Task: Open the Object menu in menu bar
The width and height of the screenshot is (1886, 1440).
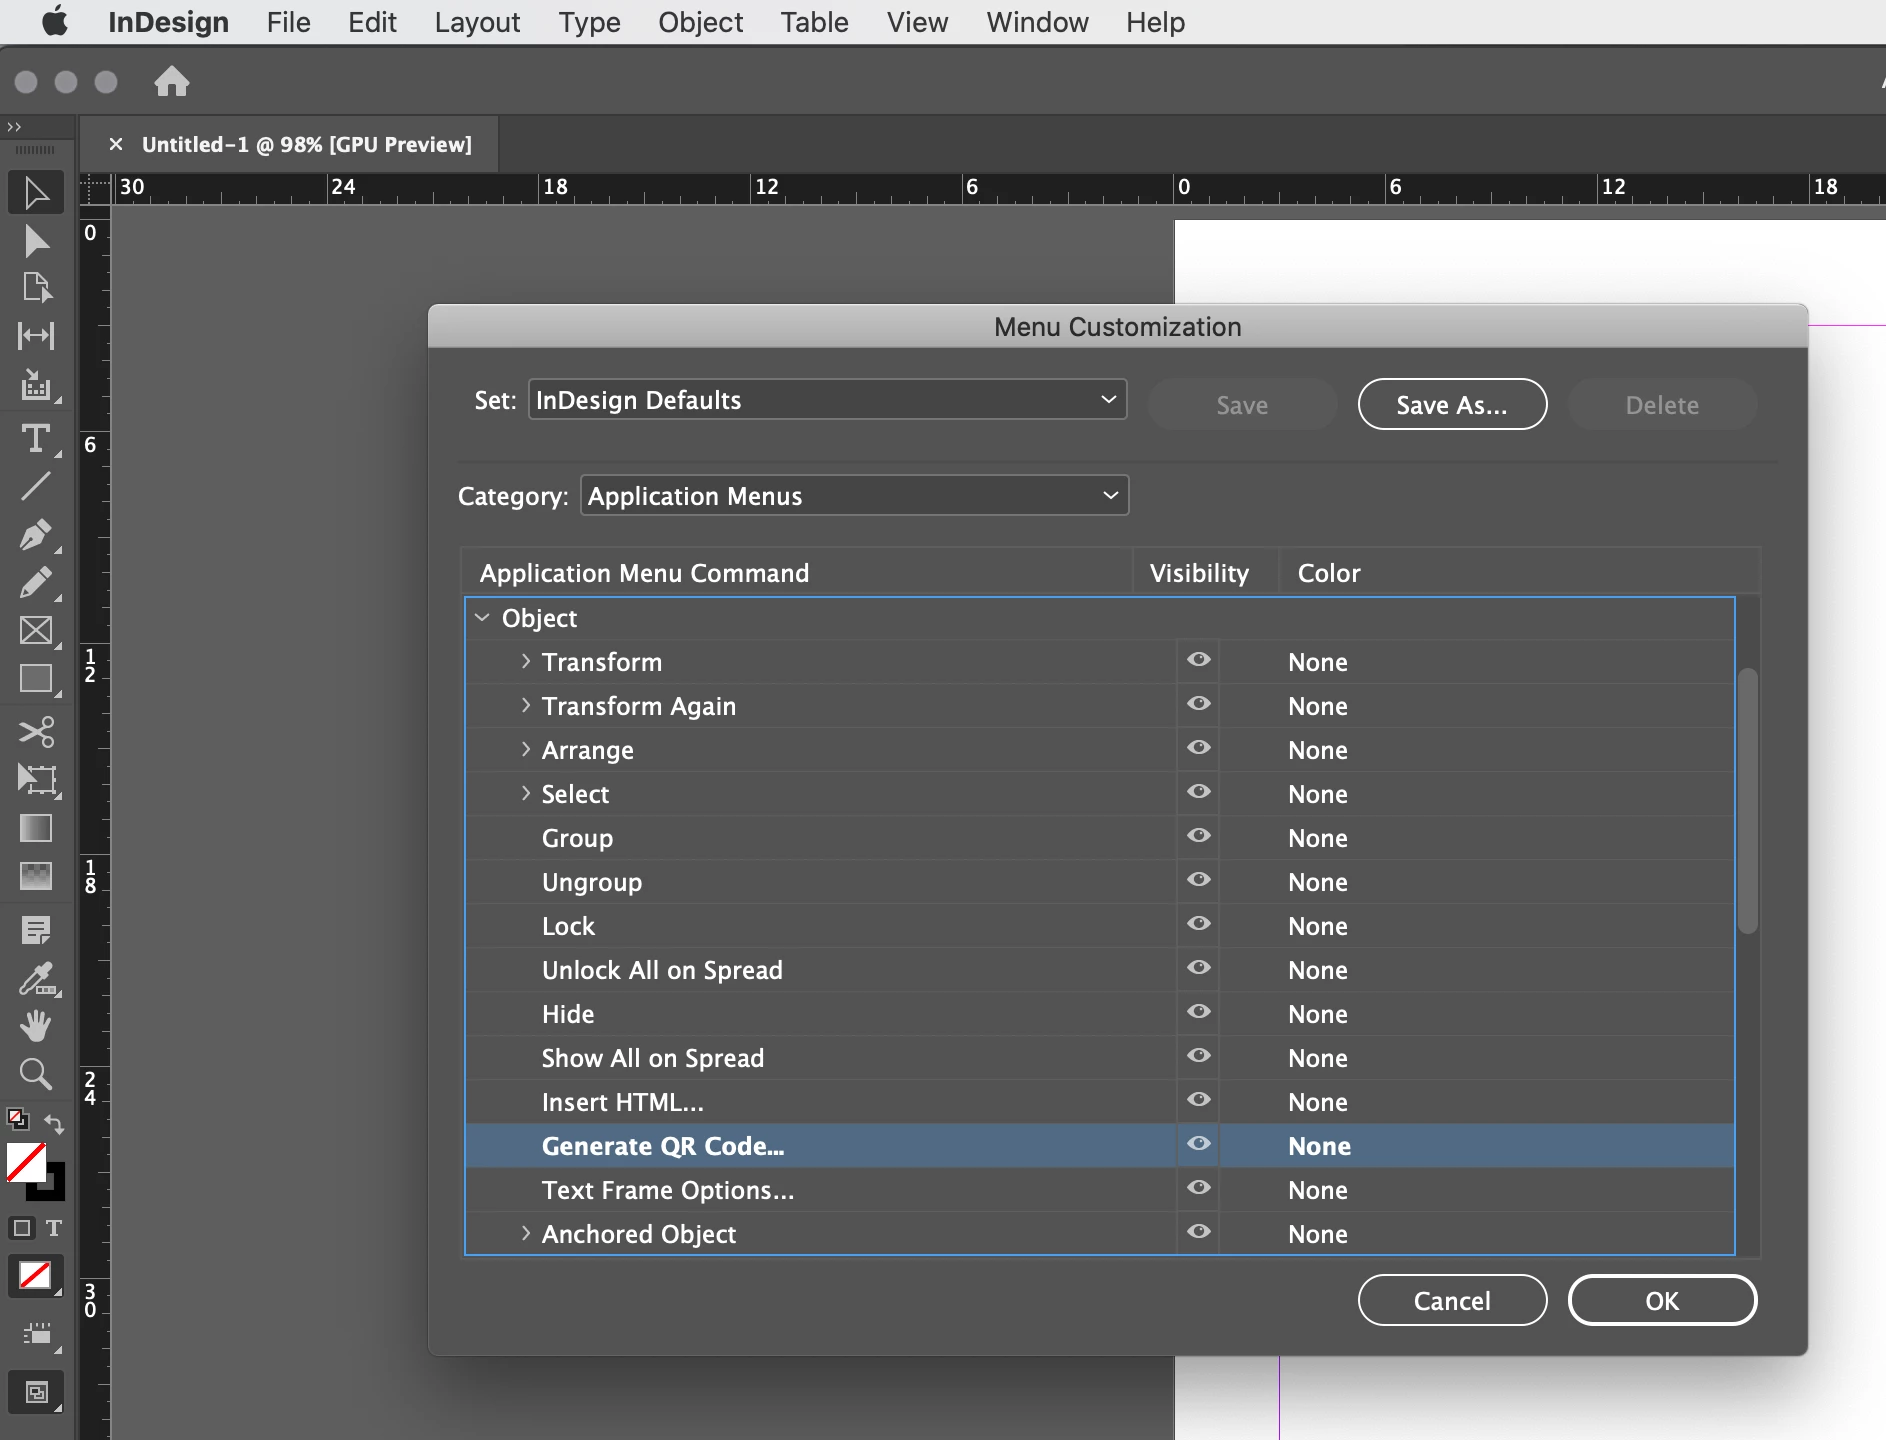Action: [700, 22]
